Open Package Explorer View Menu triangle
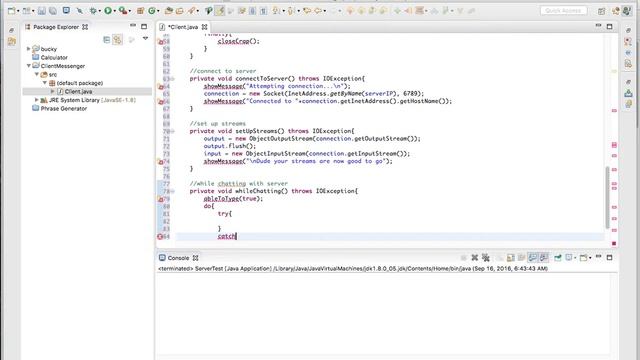This screenshot has width=640, height=360. (145, 38)
